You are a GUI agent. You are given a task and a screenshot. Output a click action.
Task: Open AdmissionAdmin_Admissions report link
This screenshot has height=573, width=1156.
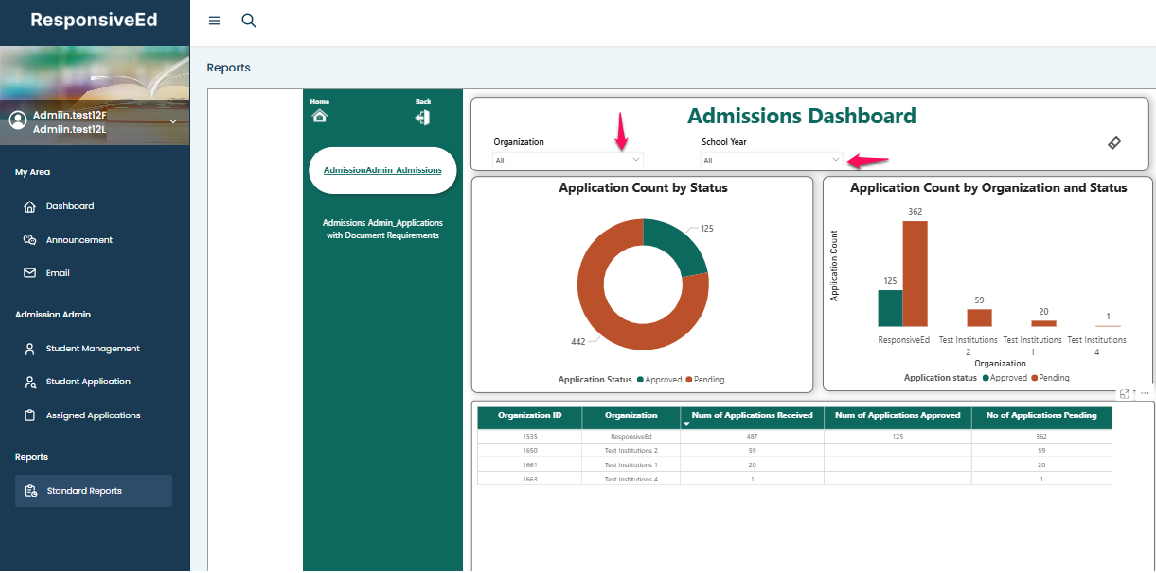coord(383,170)
